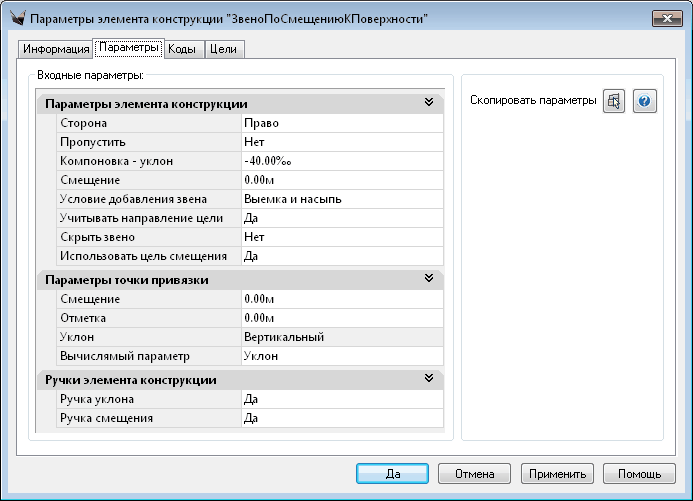
Task: Collapse the Параметры элемента конструкции section
Action: [x=428, y=102]
